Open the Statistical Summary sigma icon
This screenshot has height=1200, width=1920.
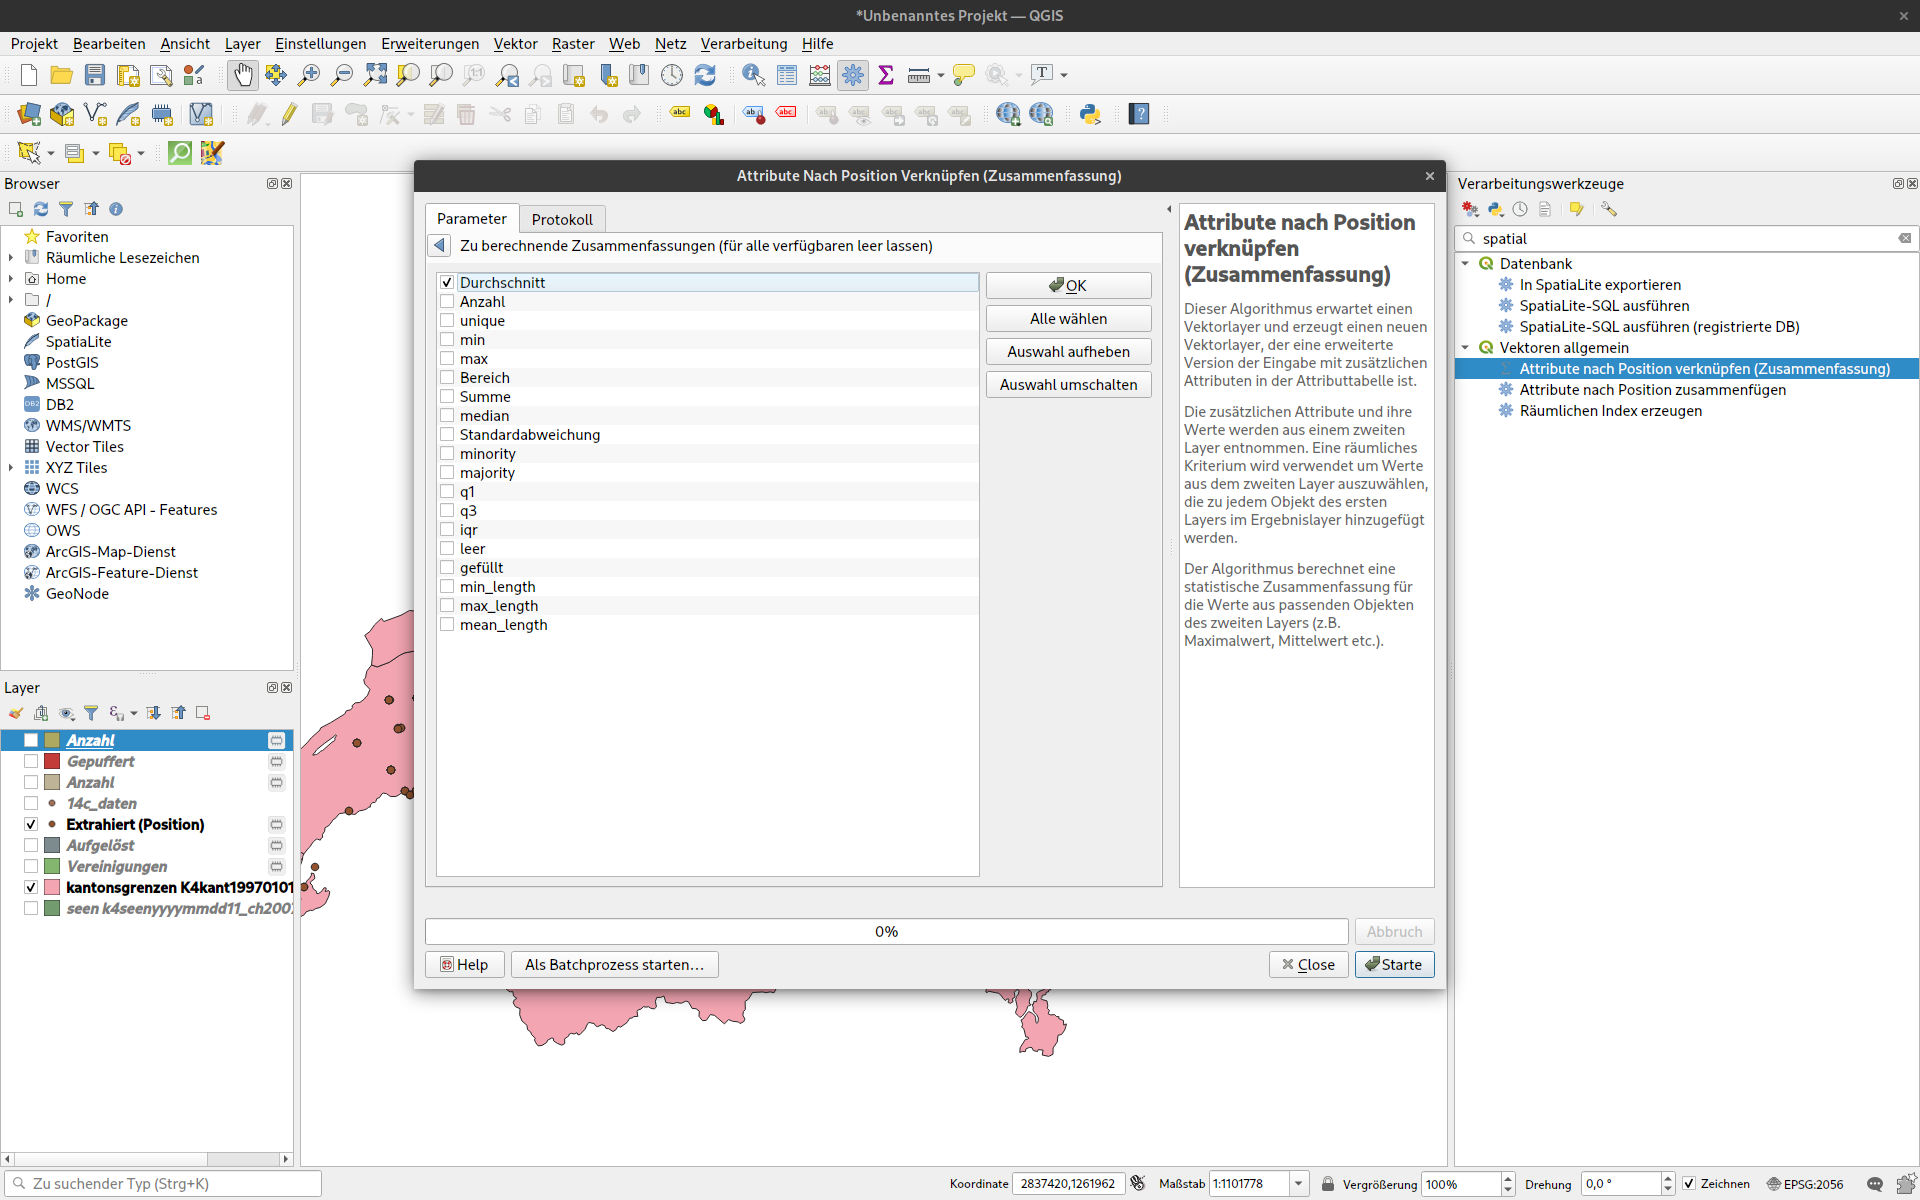pos(885,75)
